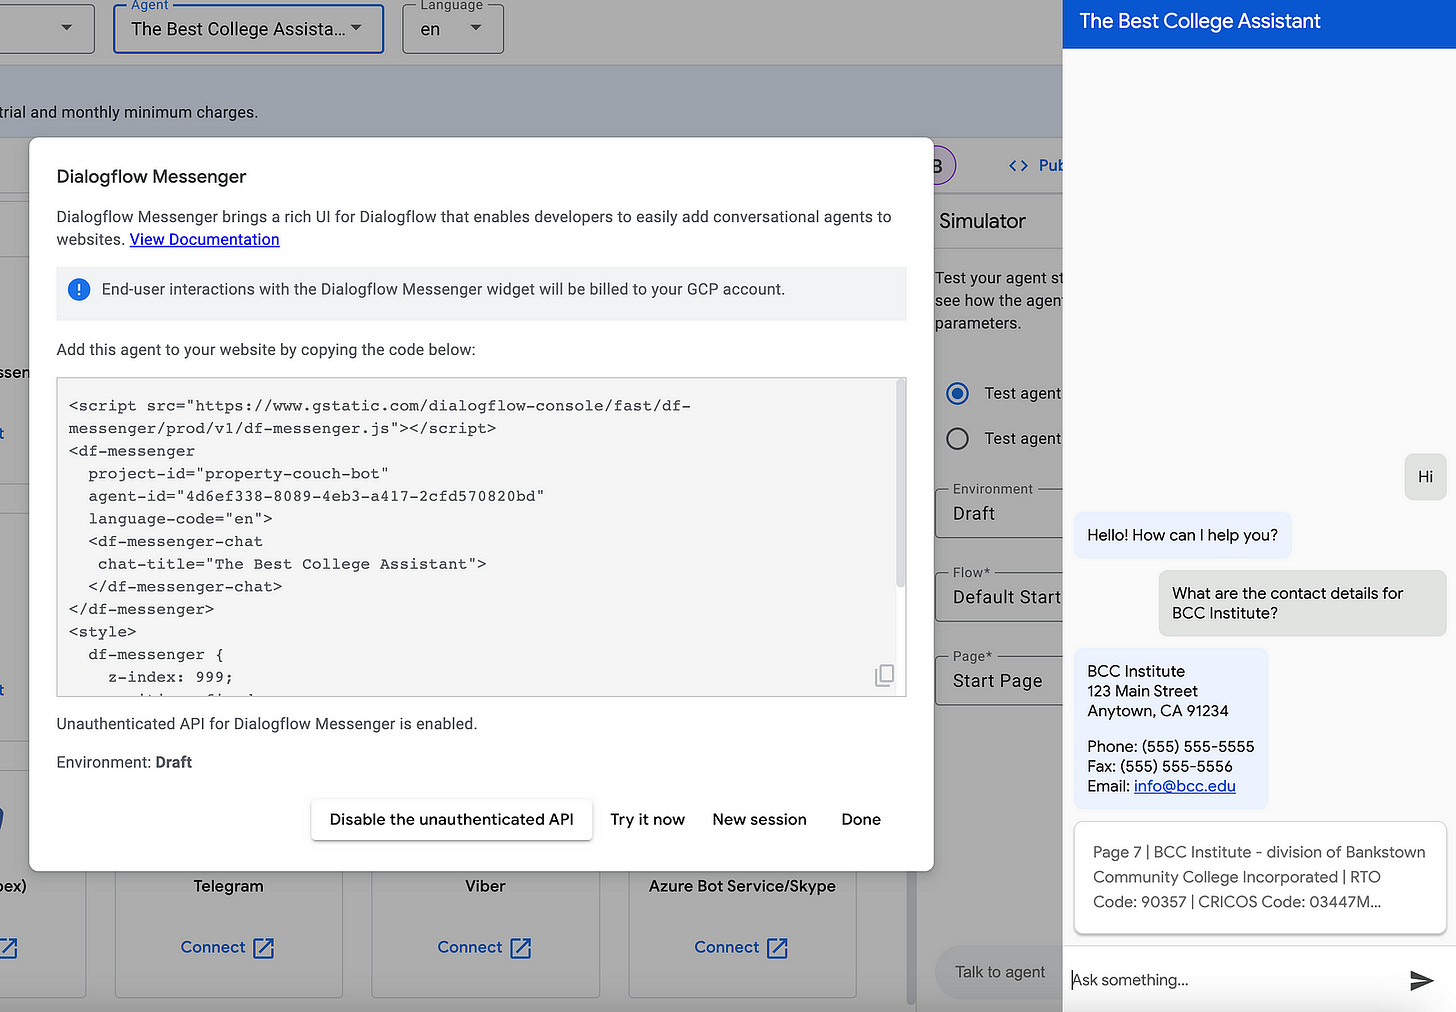Image resolution: width=1456 pixels, height=1012 pixels.
Task: Click the chat-title line in the code
Action: point(292,564)
